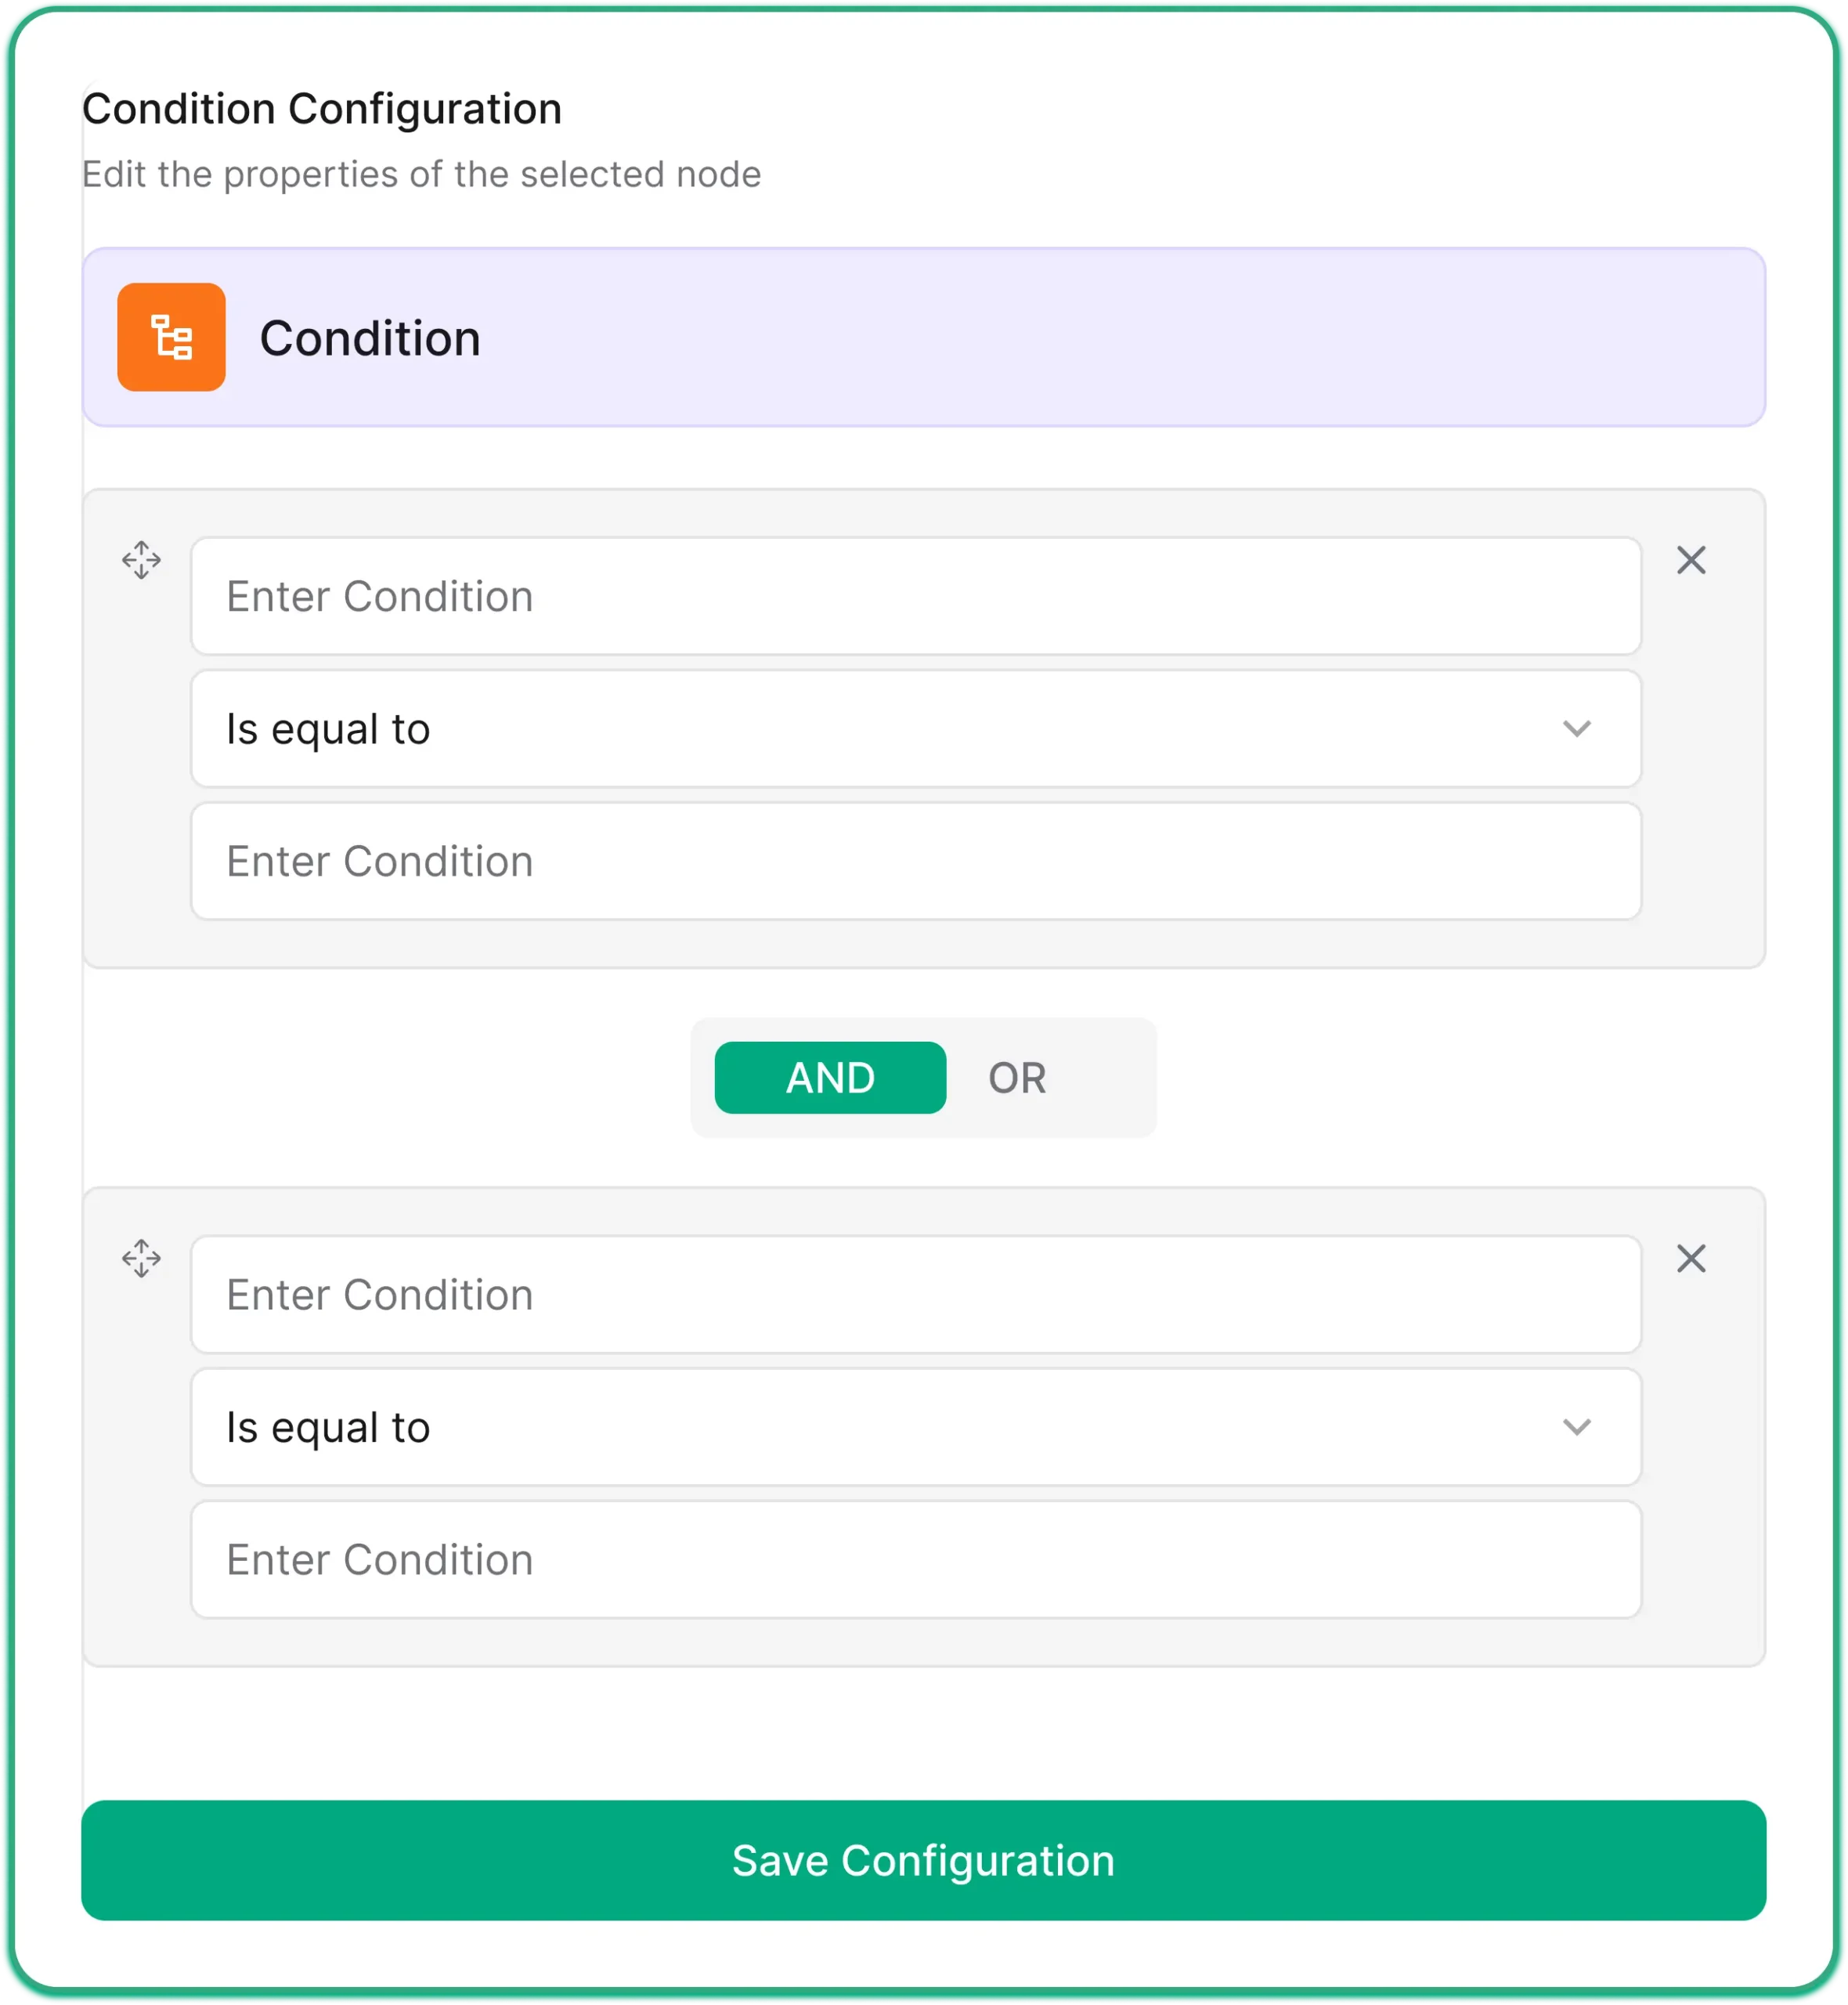Click the 'Condition Configuration' heading
The image size is (1848, 2005).
click(322, 108)
